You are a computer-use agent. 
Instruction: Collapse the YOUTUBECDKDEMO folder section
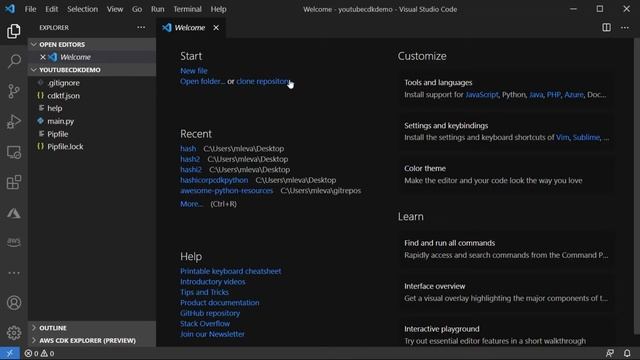click(92, 70)
